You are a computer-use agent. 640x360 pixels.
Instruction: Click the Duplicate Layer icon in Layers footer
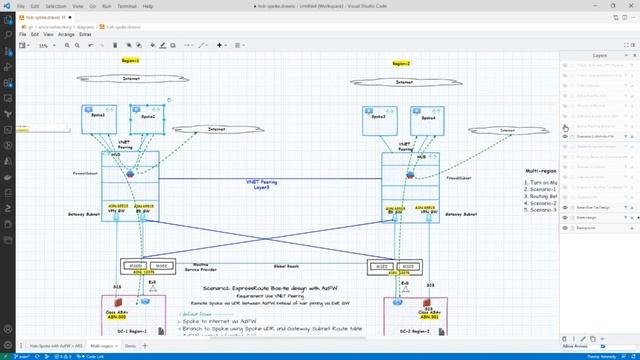pos(593,339)
